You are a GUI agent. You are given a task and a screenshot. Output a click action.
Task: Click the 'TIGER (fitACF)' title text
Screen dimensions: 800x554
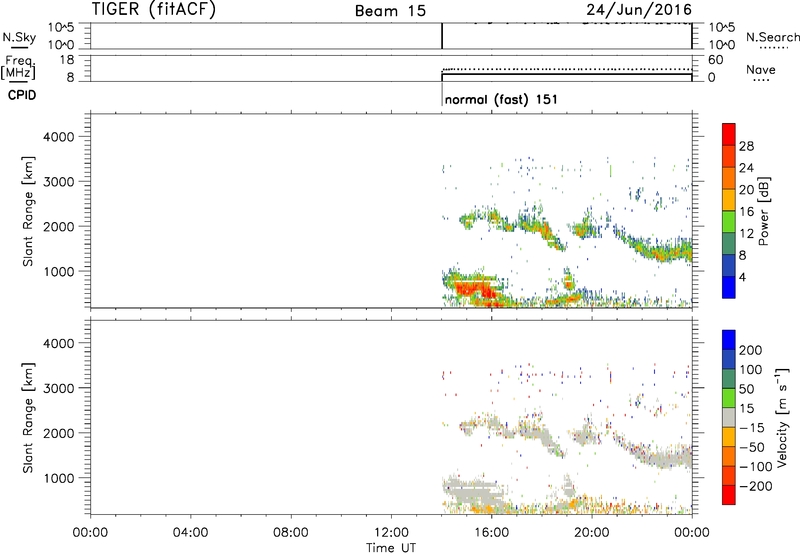[x=154, y=9]
